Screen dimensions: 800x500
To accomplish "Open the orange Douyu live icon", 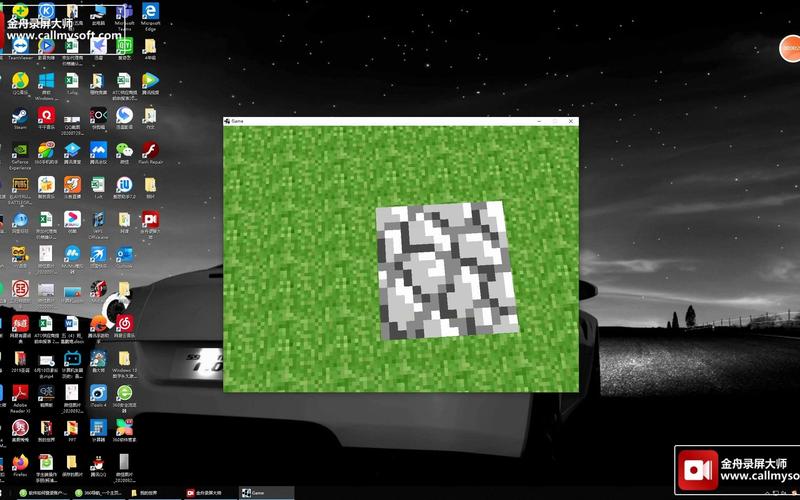I will (72, 185).
